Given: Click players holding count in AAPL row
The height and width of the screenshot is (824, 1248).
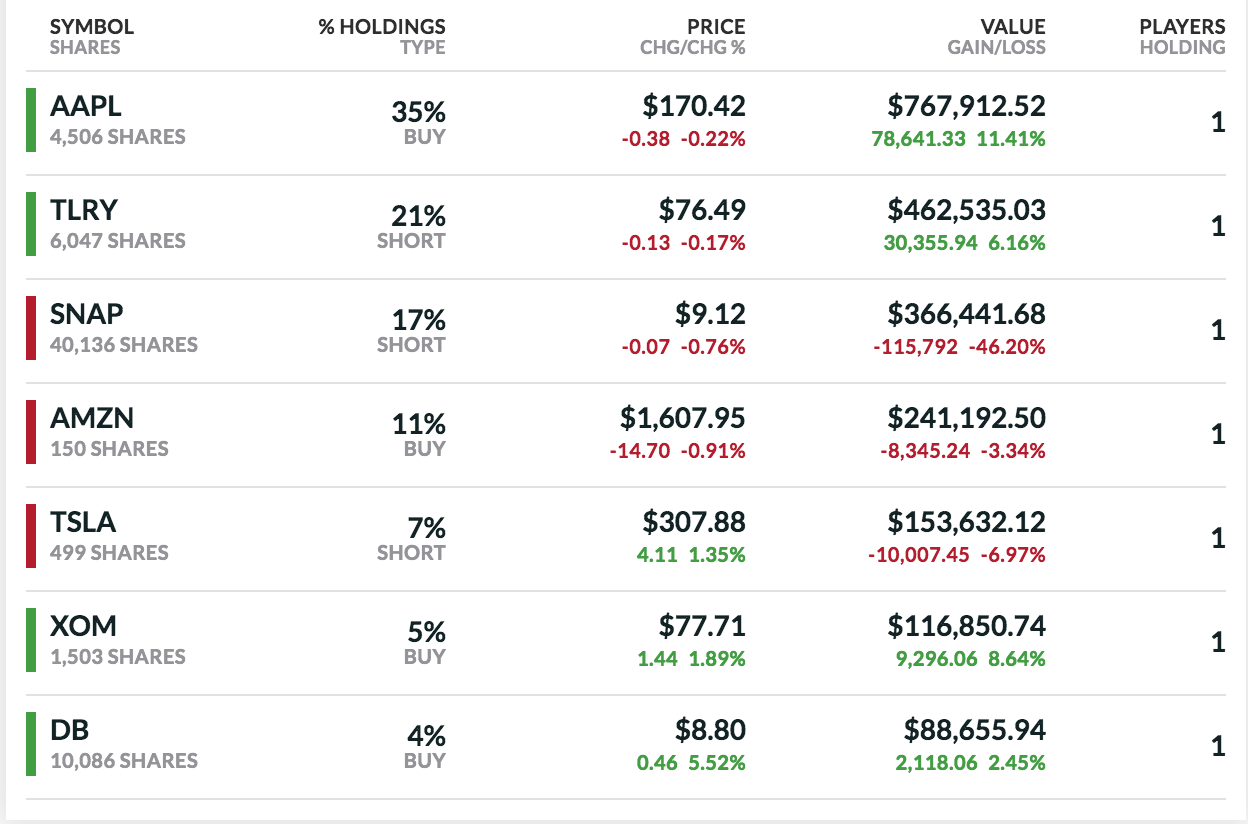Looking at the screenshot, I should (x=1218, y=122).
